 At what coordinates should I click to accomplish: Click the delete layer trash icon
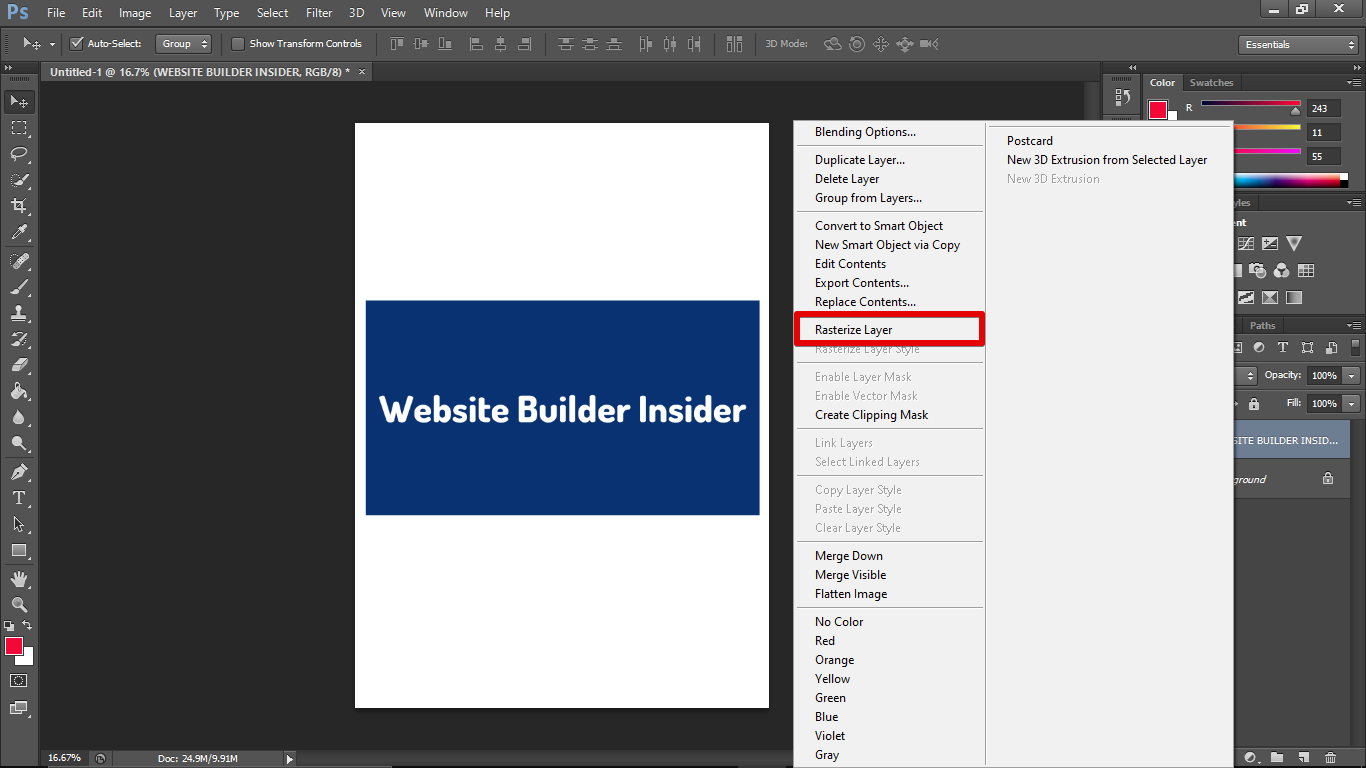(1330, 758)
